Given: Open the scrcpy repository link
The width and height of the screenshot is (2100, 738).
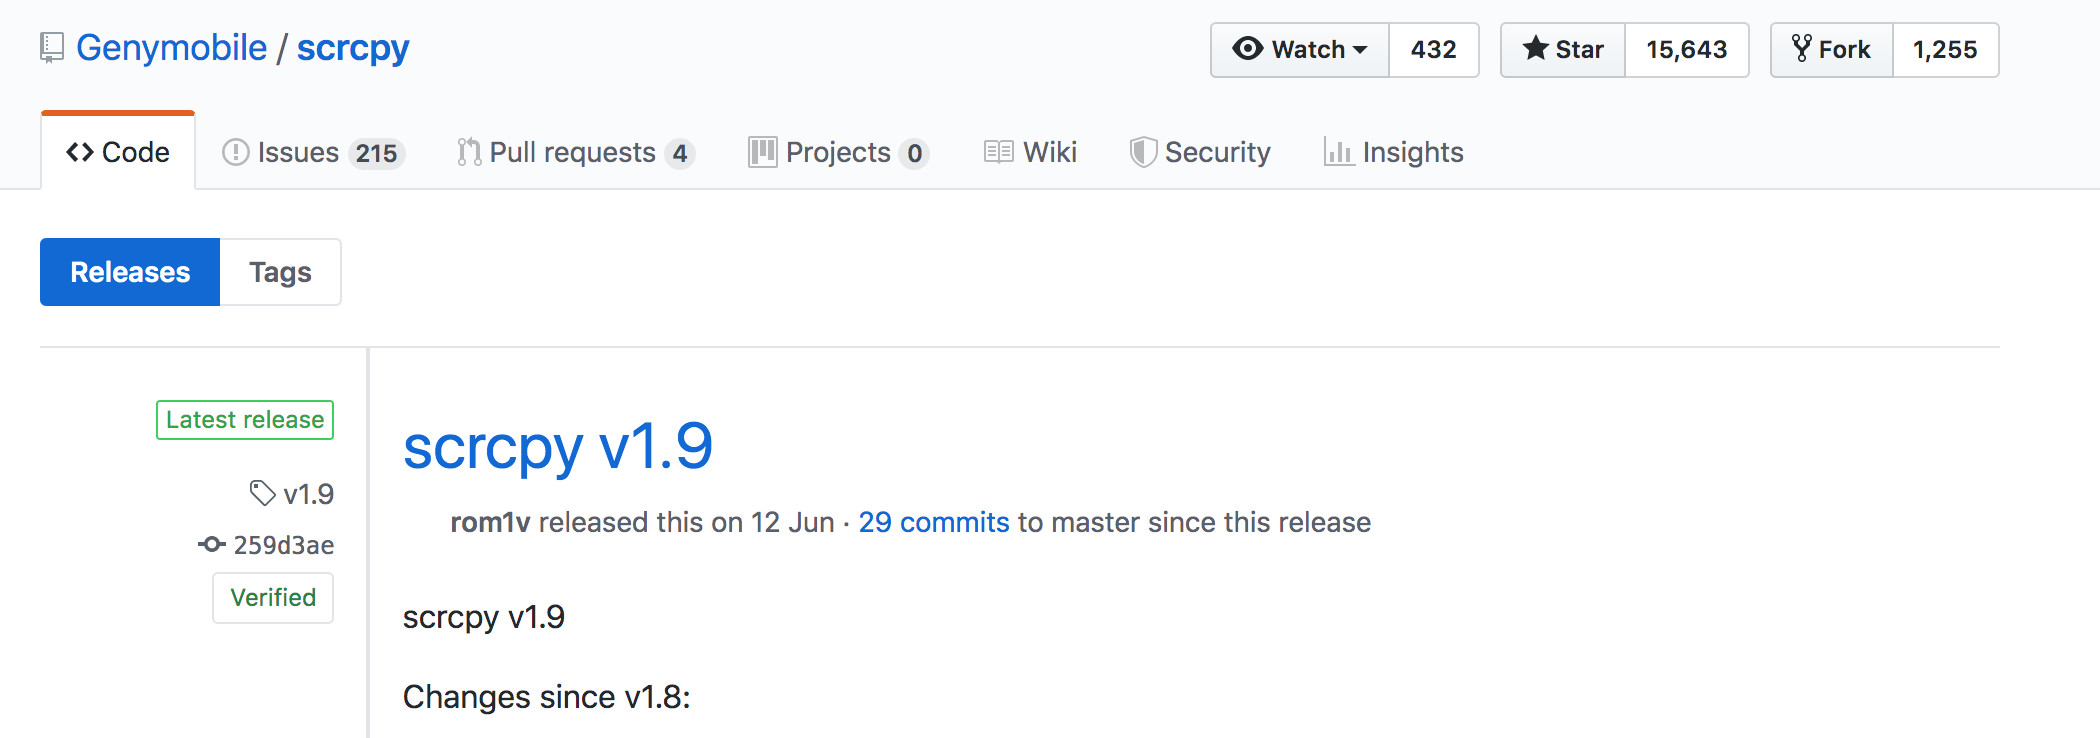Looking at the screenshot, I should [353, 48].
